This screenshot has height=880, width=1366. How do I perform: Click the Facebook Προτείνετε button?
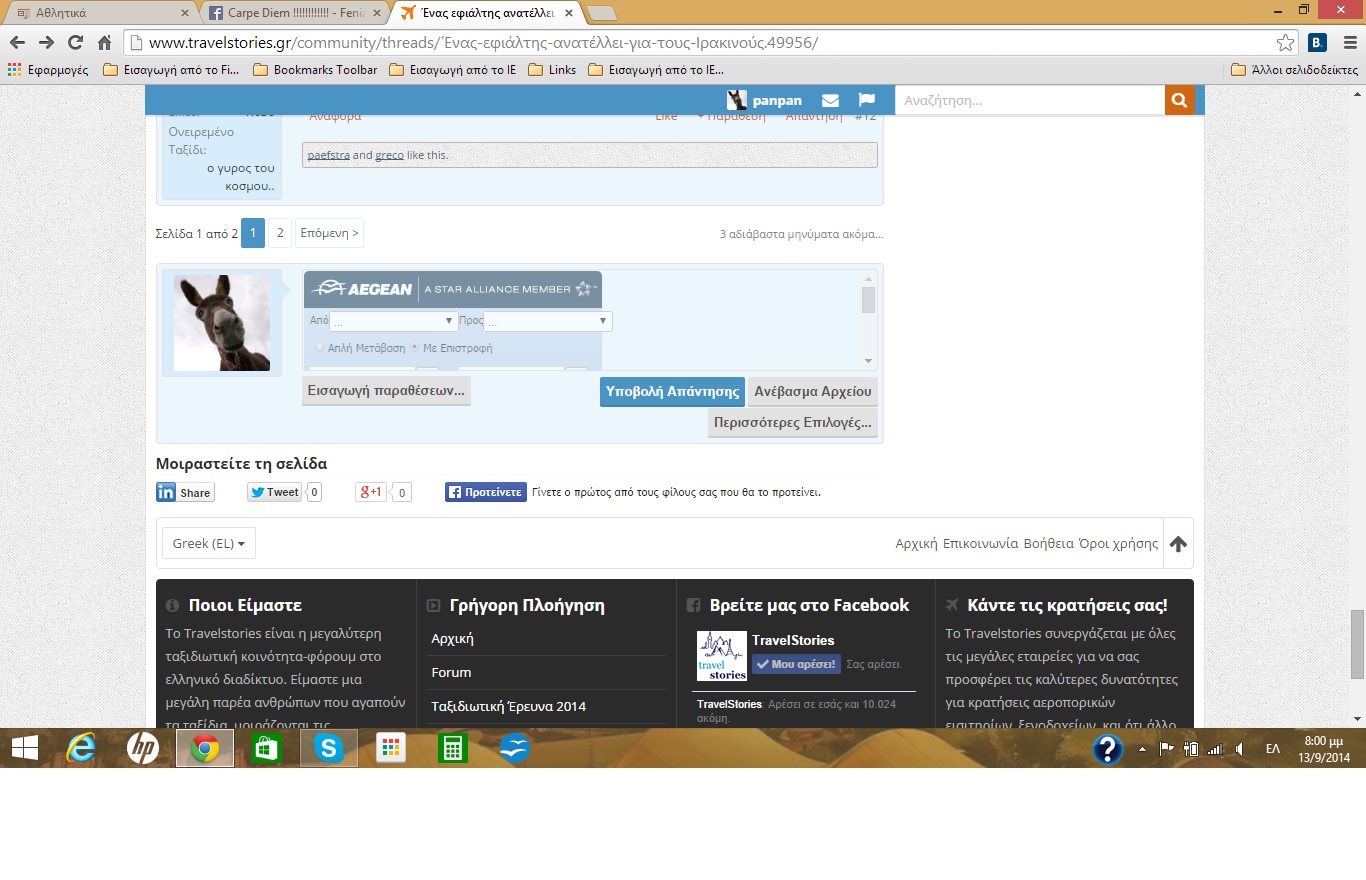click(x=486, y=492)
